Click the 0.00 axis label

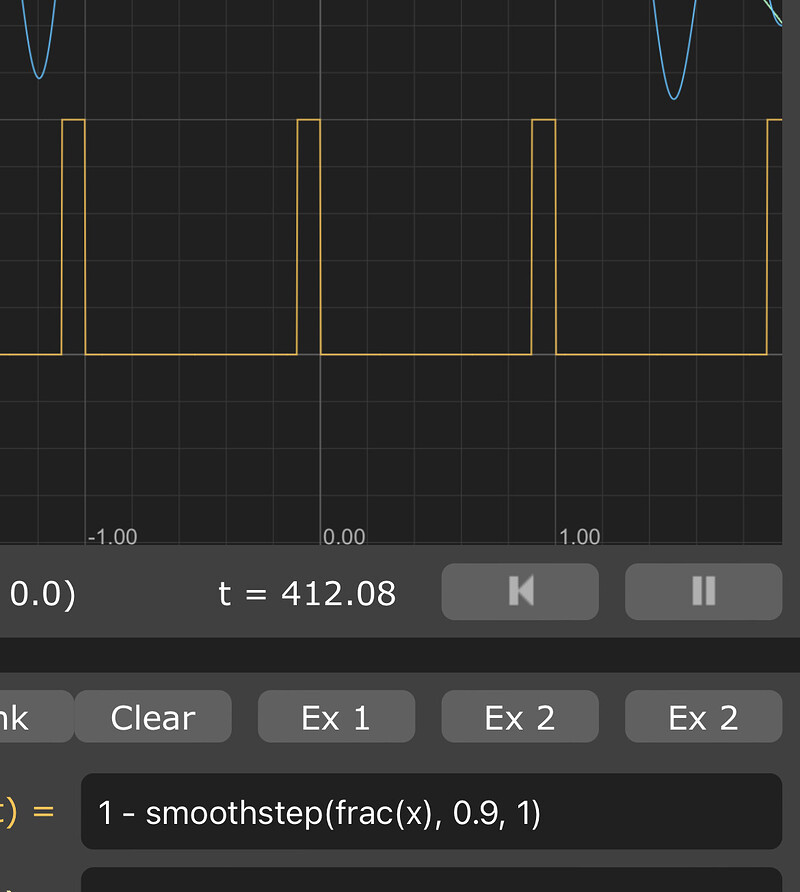click(x=344, y=536)
